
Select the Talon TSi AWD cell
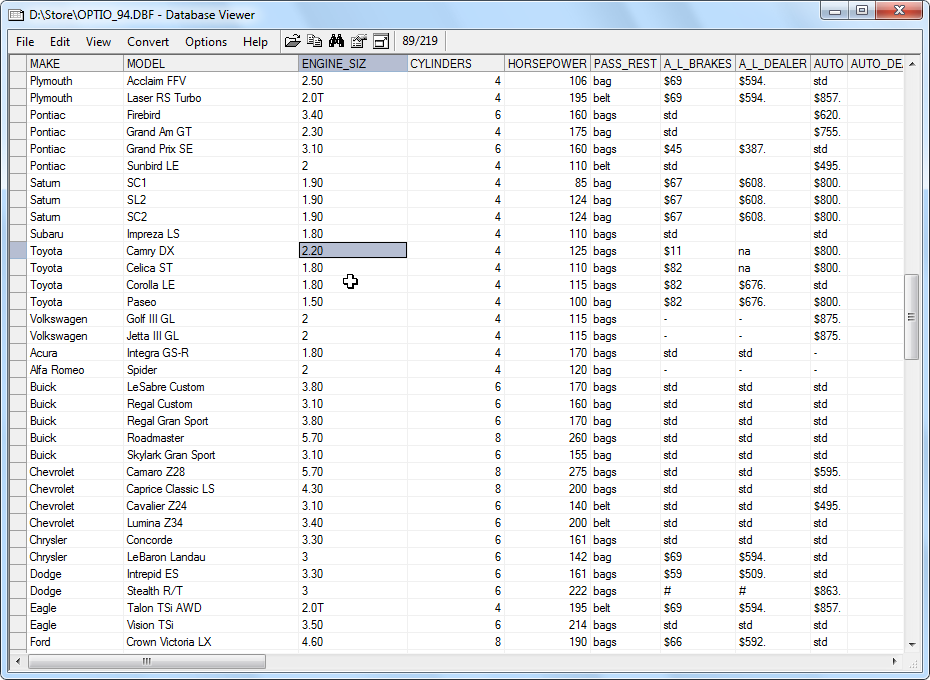211,608
